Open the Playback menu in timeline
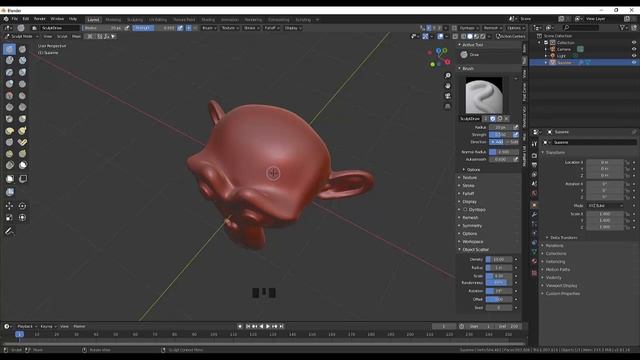The image size is (640, 360). coord(27,327)
